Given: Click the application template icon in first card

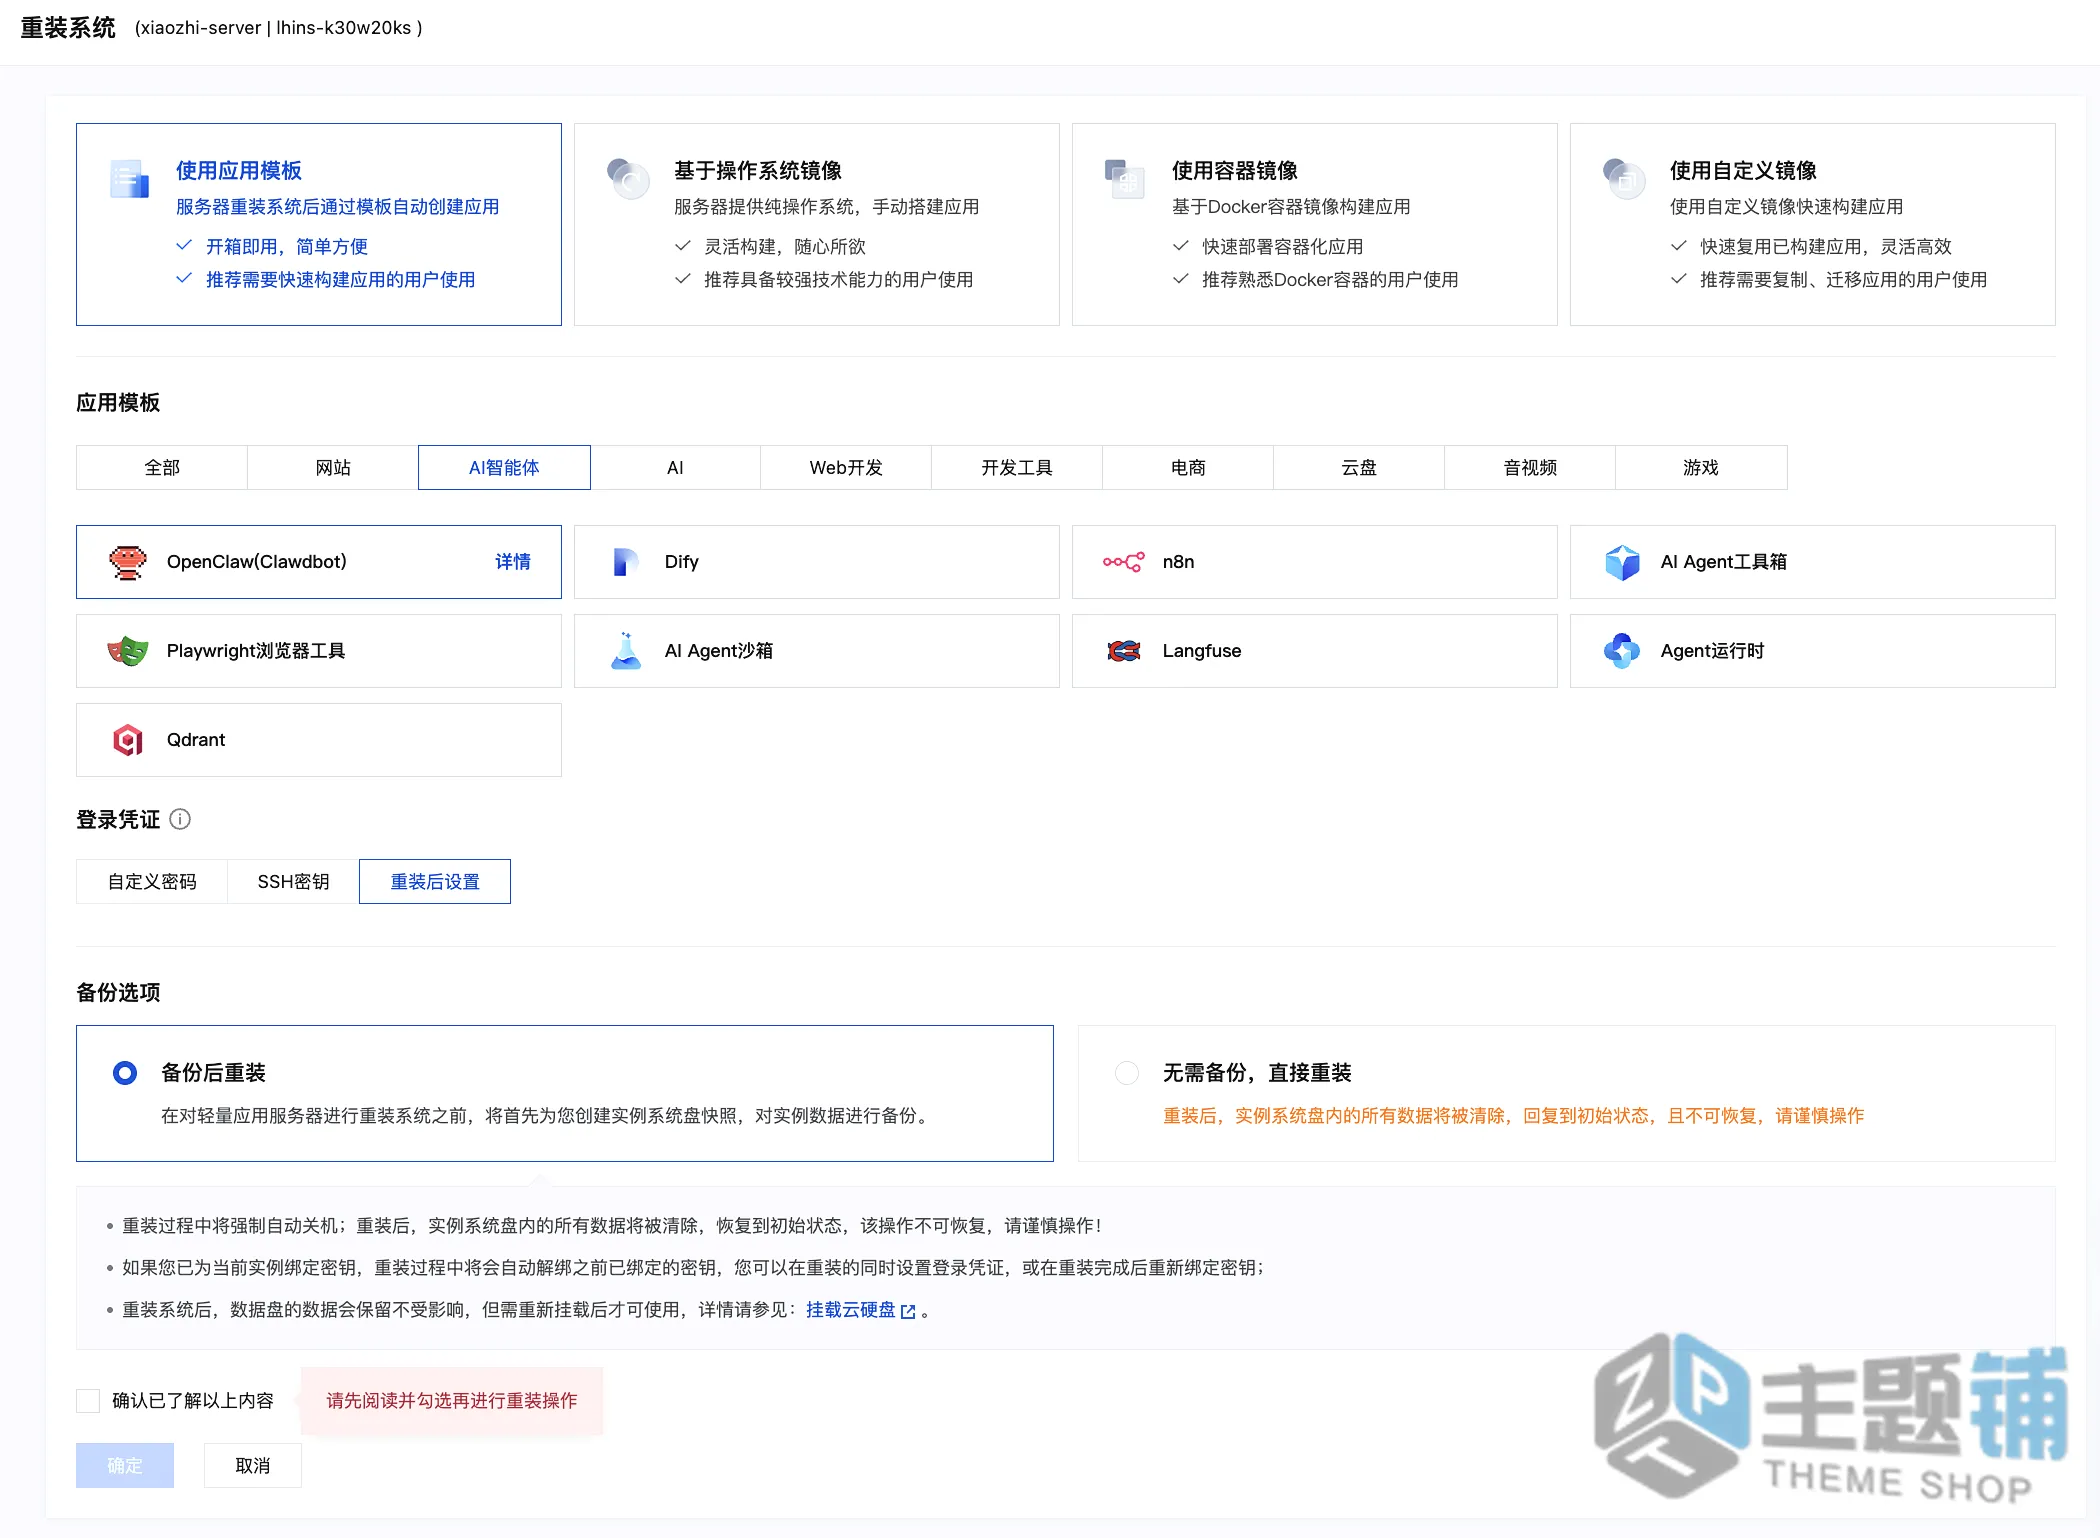Looking at the screenshot, I should point(129,179).
